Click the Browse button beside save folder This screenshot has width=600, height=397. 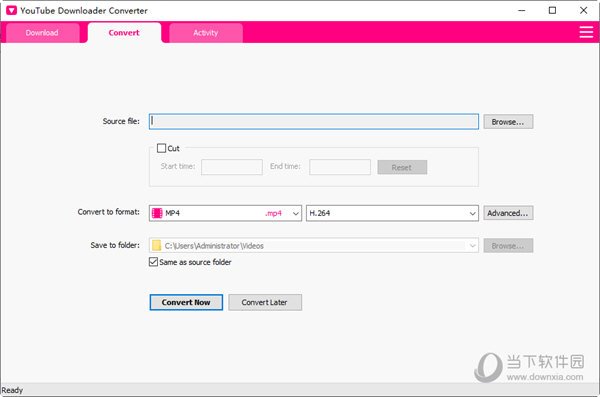point(508,245)
